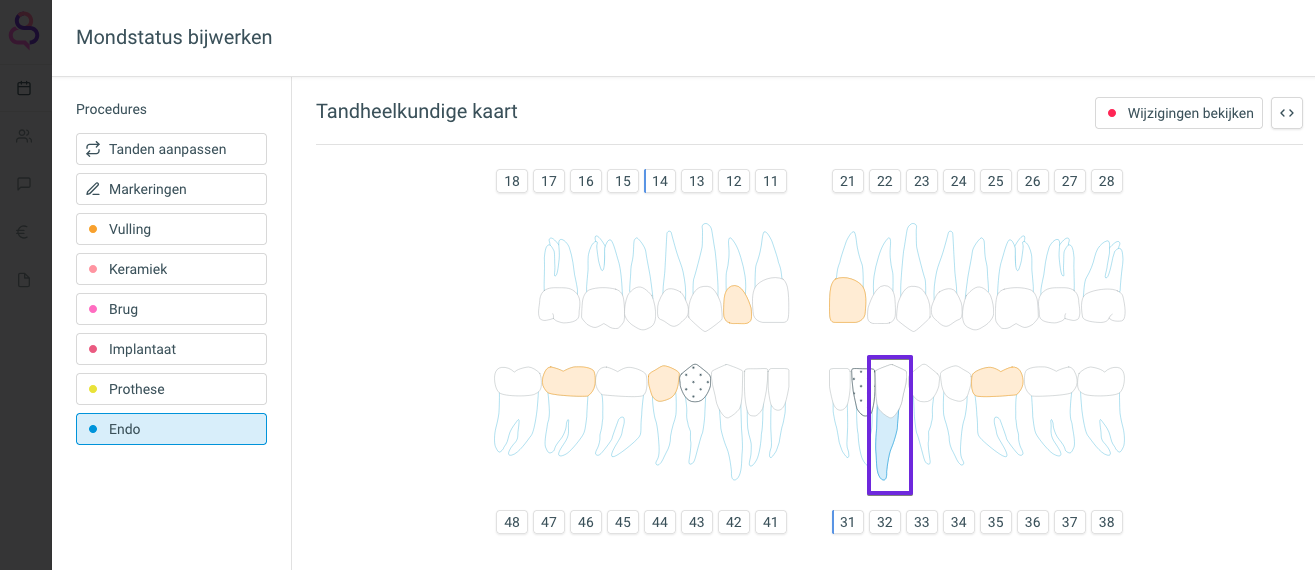Select the Tanden aanpassen swap procedure

point(171,149)
